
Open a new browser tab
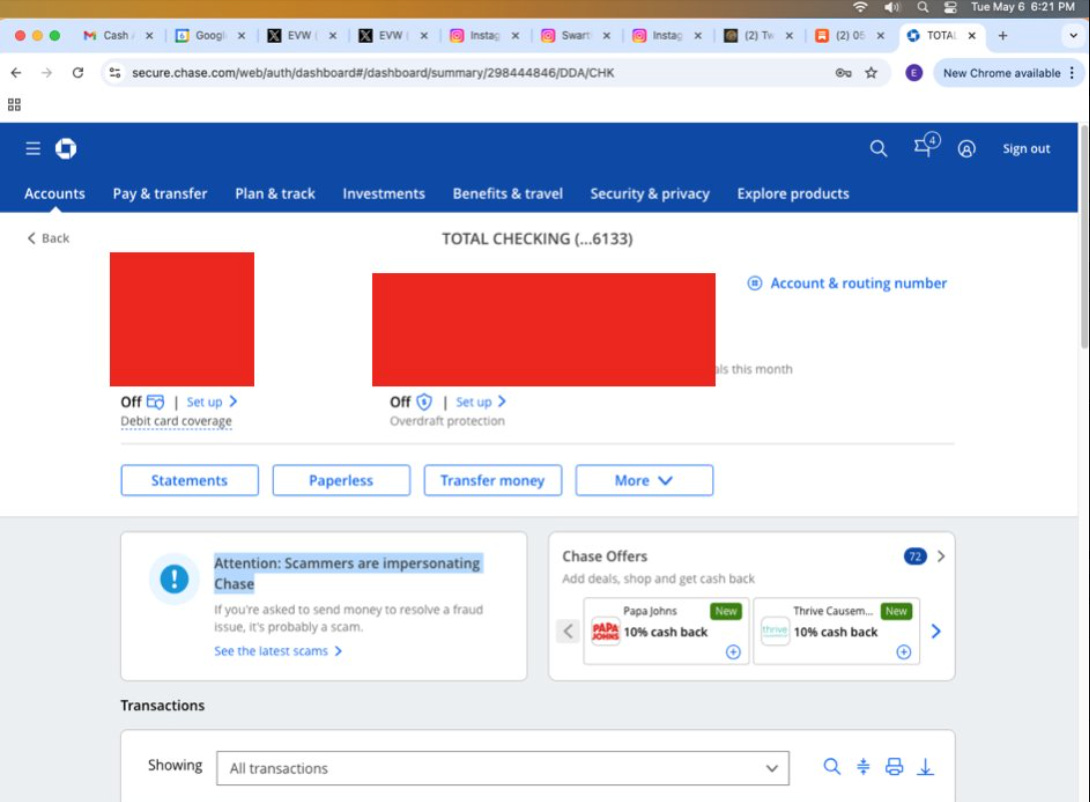tap(1002, 35)
